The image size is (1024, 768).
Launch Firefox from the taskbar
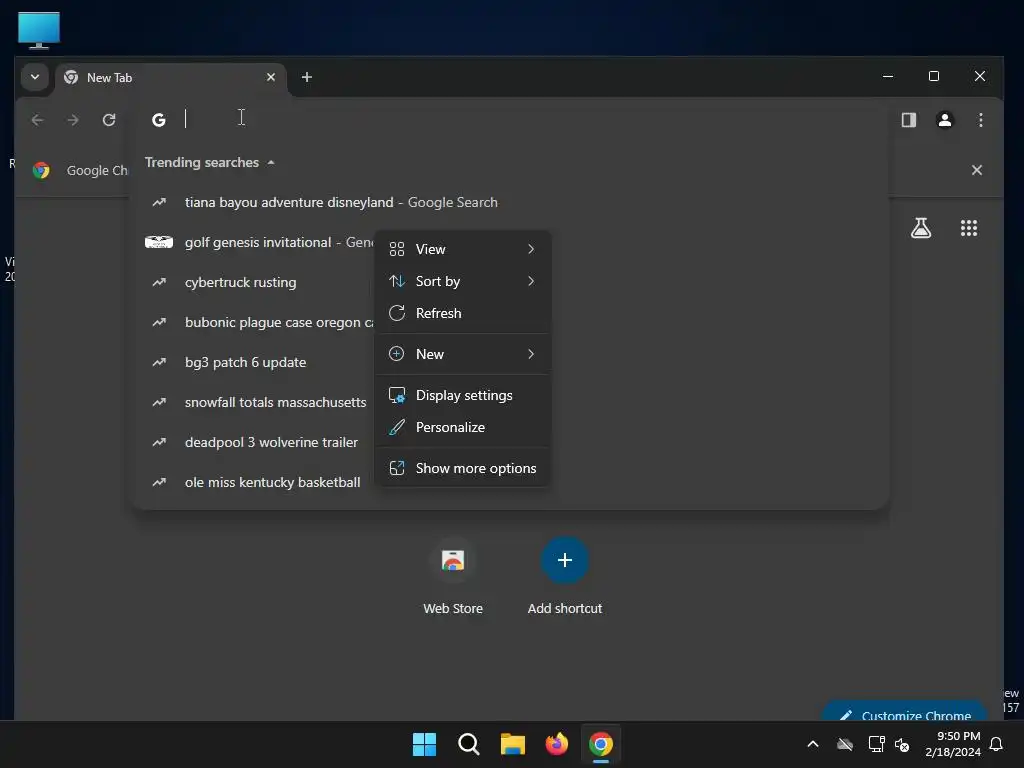click(x=556, y=744)
